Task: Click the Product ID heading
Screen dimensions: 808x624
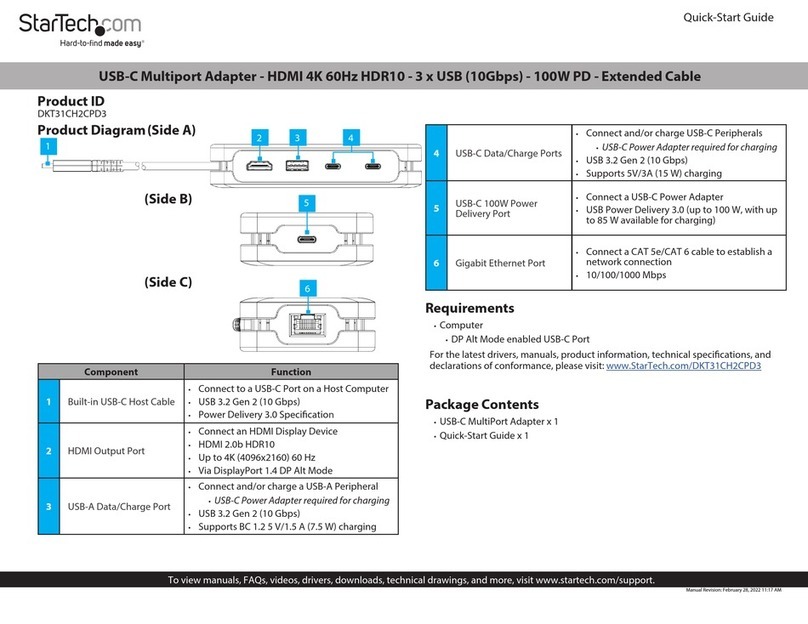Action: tap(71, 101)
